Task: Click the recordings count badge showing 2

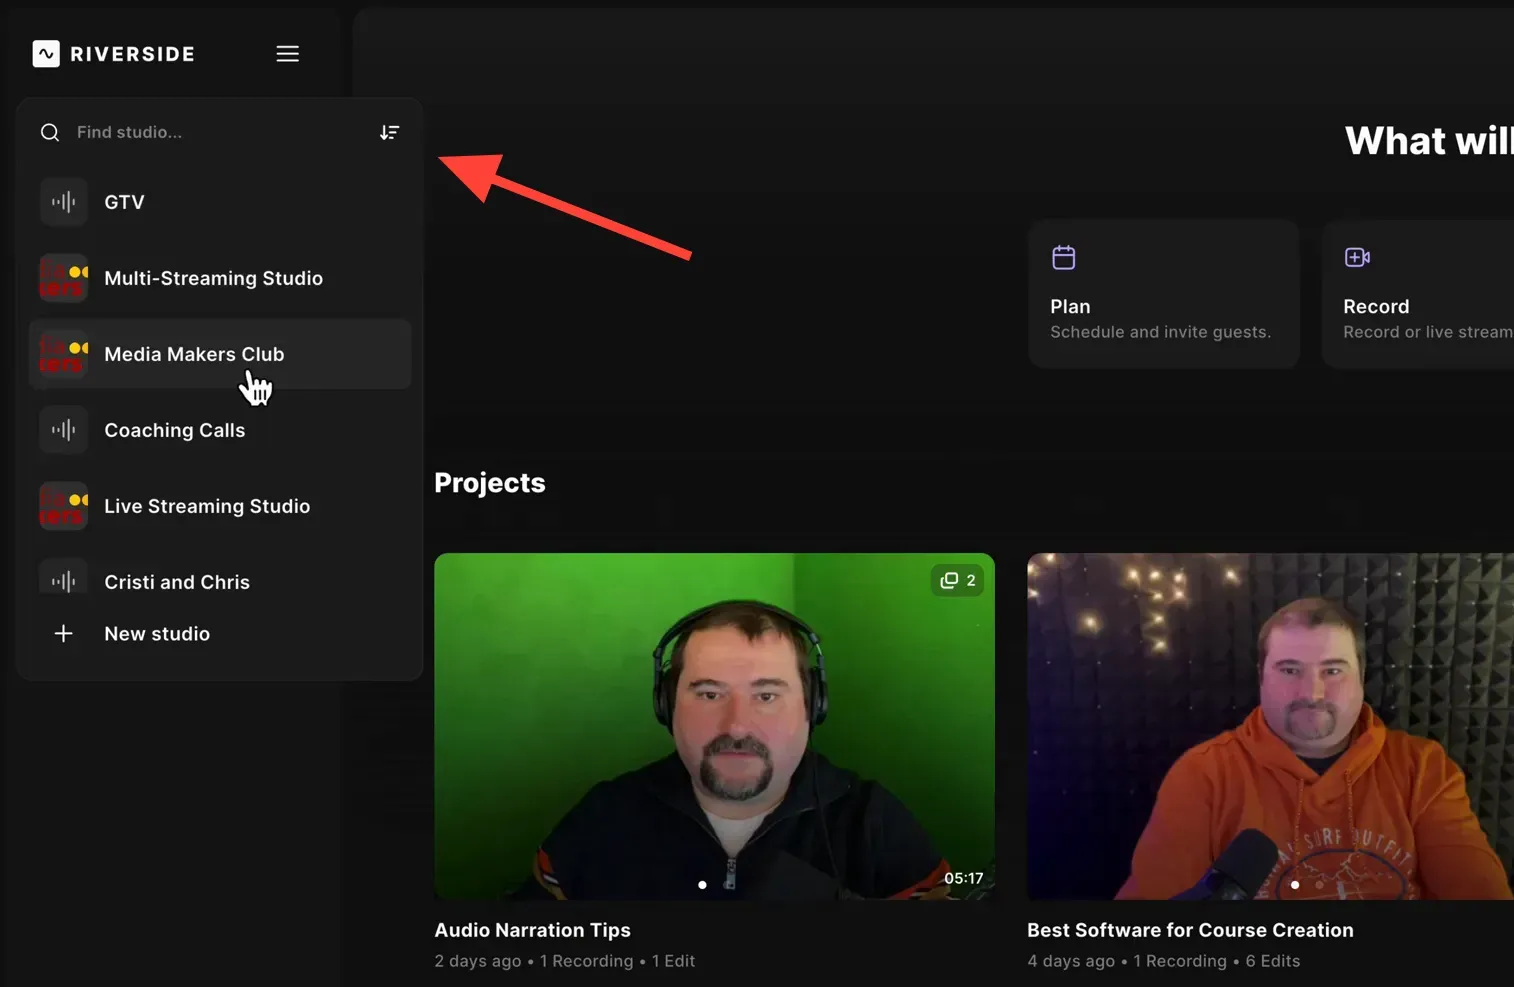Action: tap(957, 580)
